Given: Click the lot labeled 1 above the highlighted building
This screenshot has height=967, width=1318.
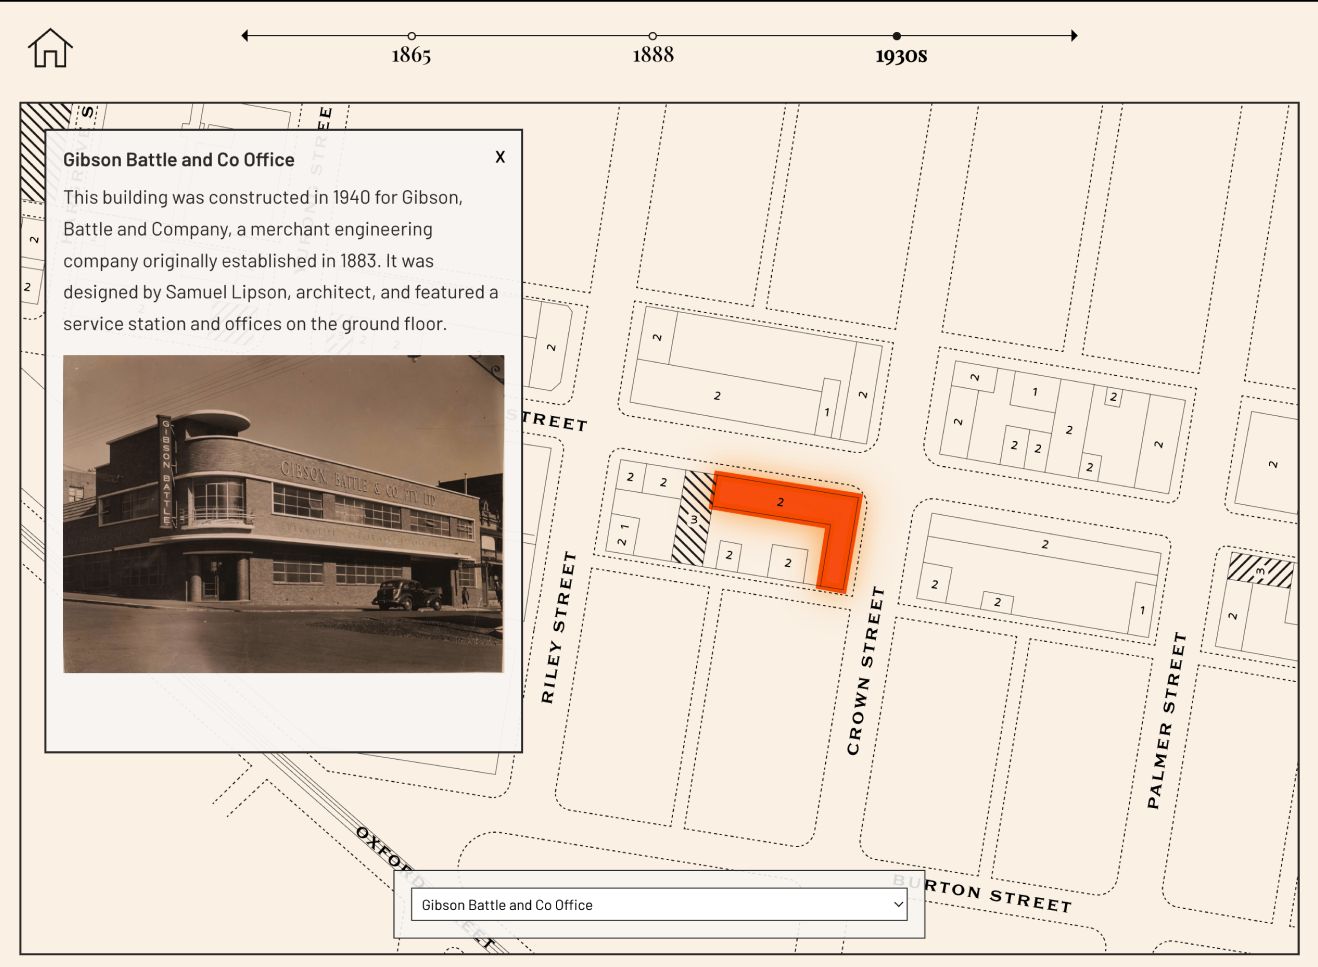Looking at the screenshot, I should tap(827, 410).
